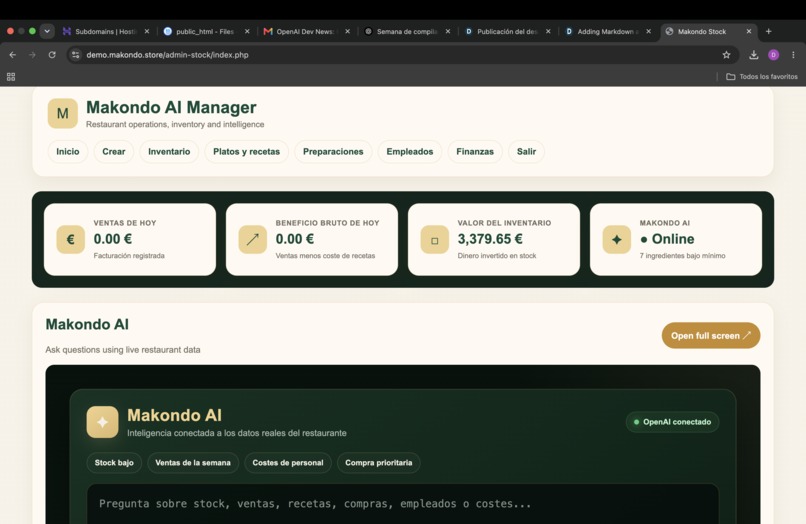The width and height of the screenshot is (806, 524).
Task: Click Dinero invertido en stock caption
Action: pyautogui.click(x=497, y=256)
